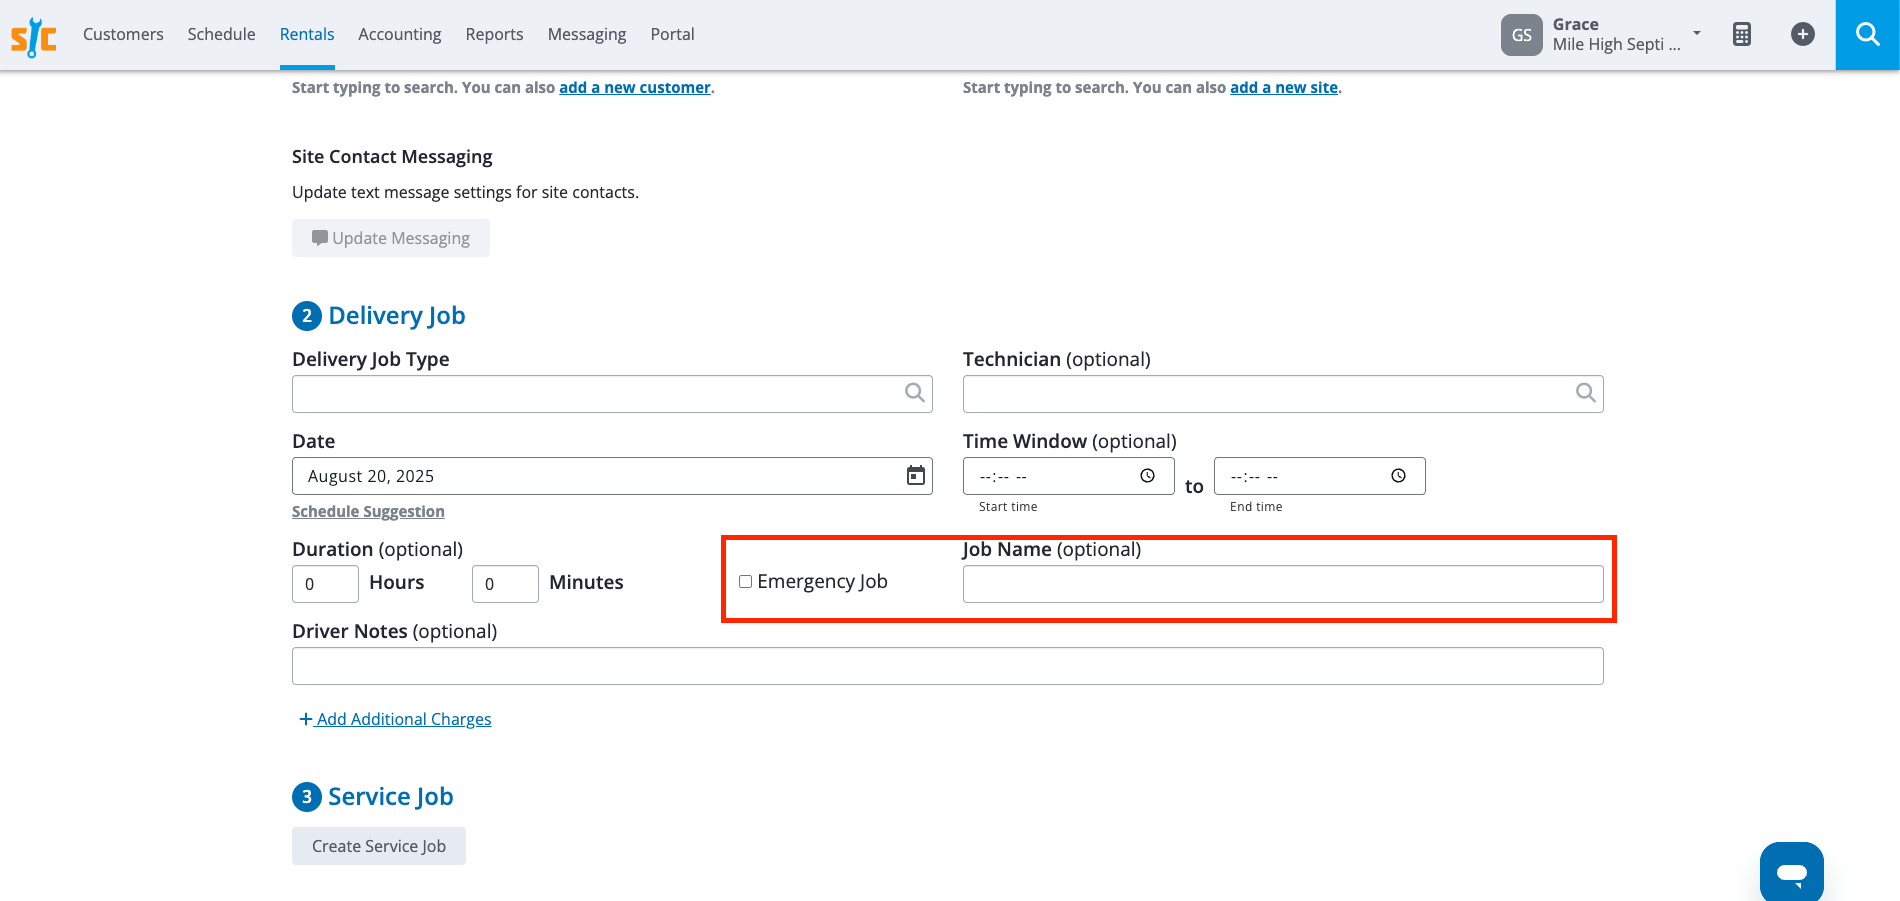Click the duration Hours input

point(325,584)
